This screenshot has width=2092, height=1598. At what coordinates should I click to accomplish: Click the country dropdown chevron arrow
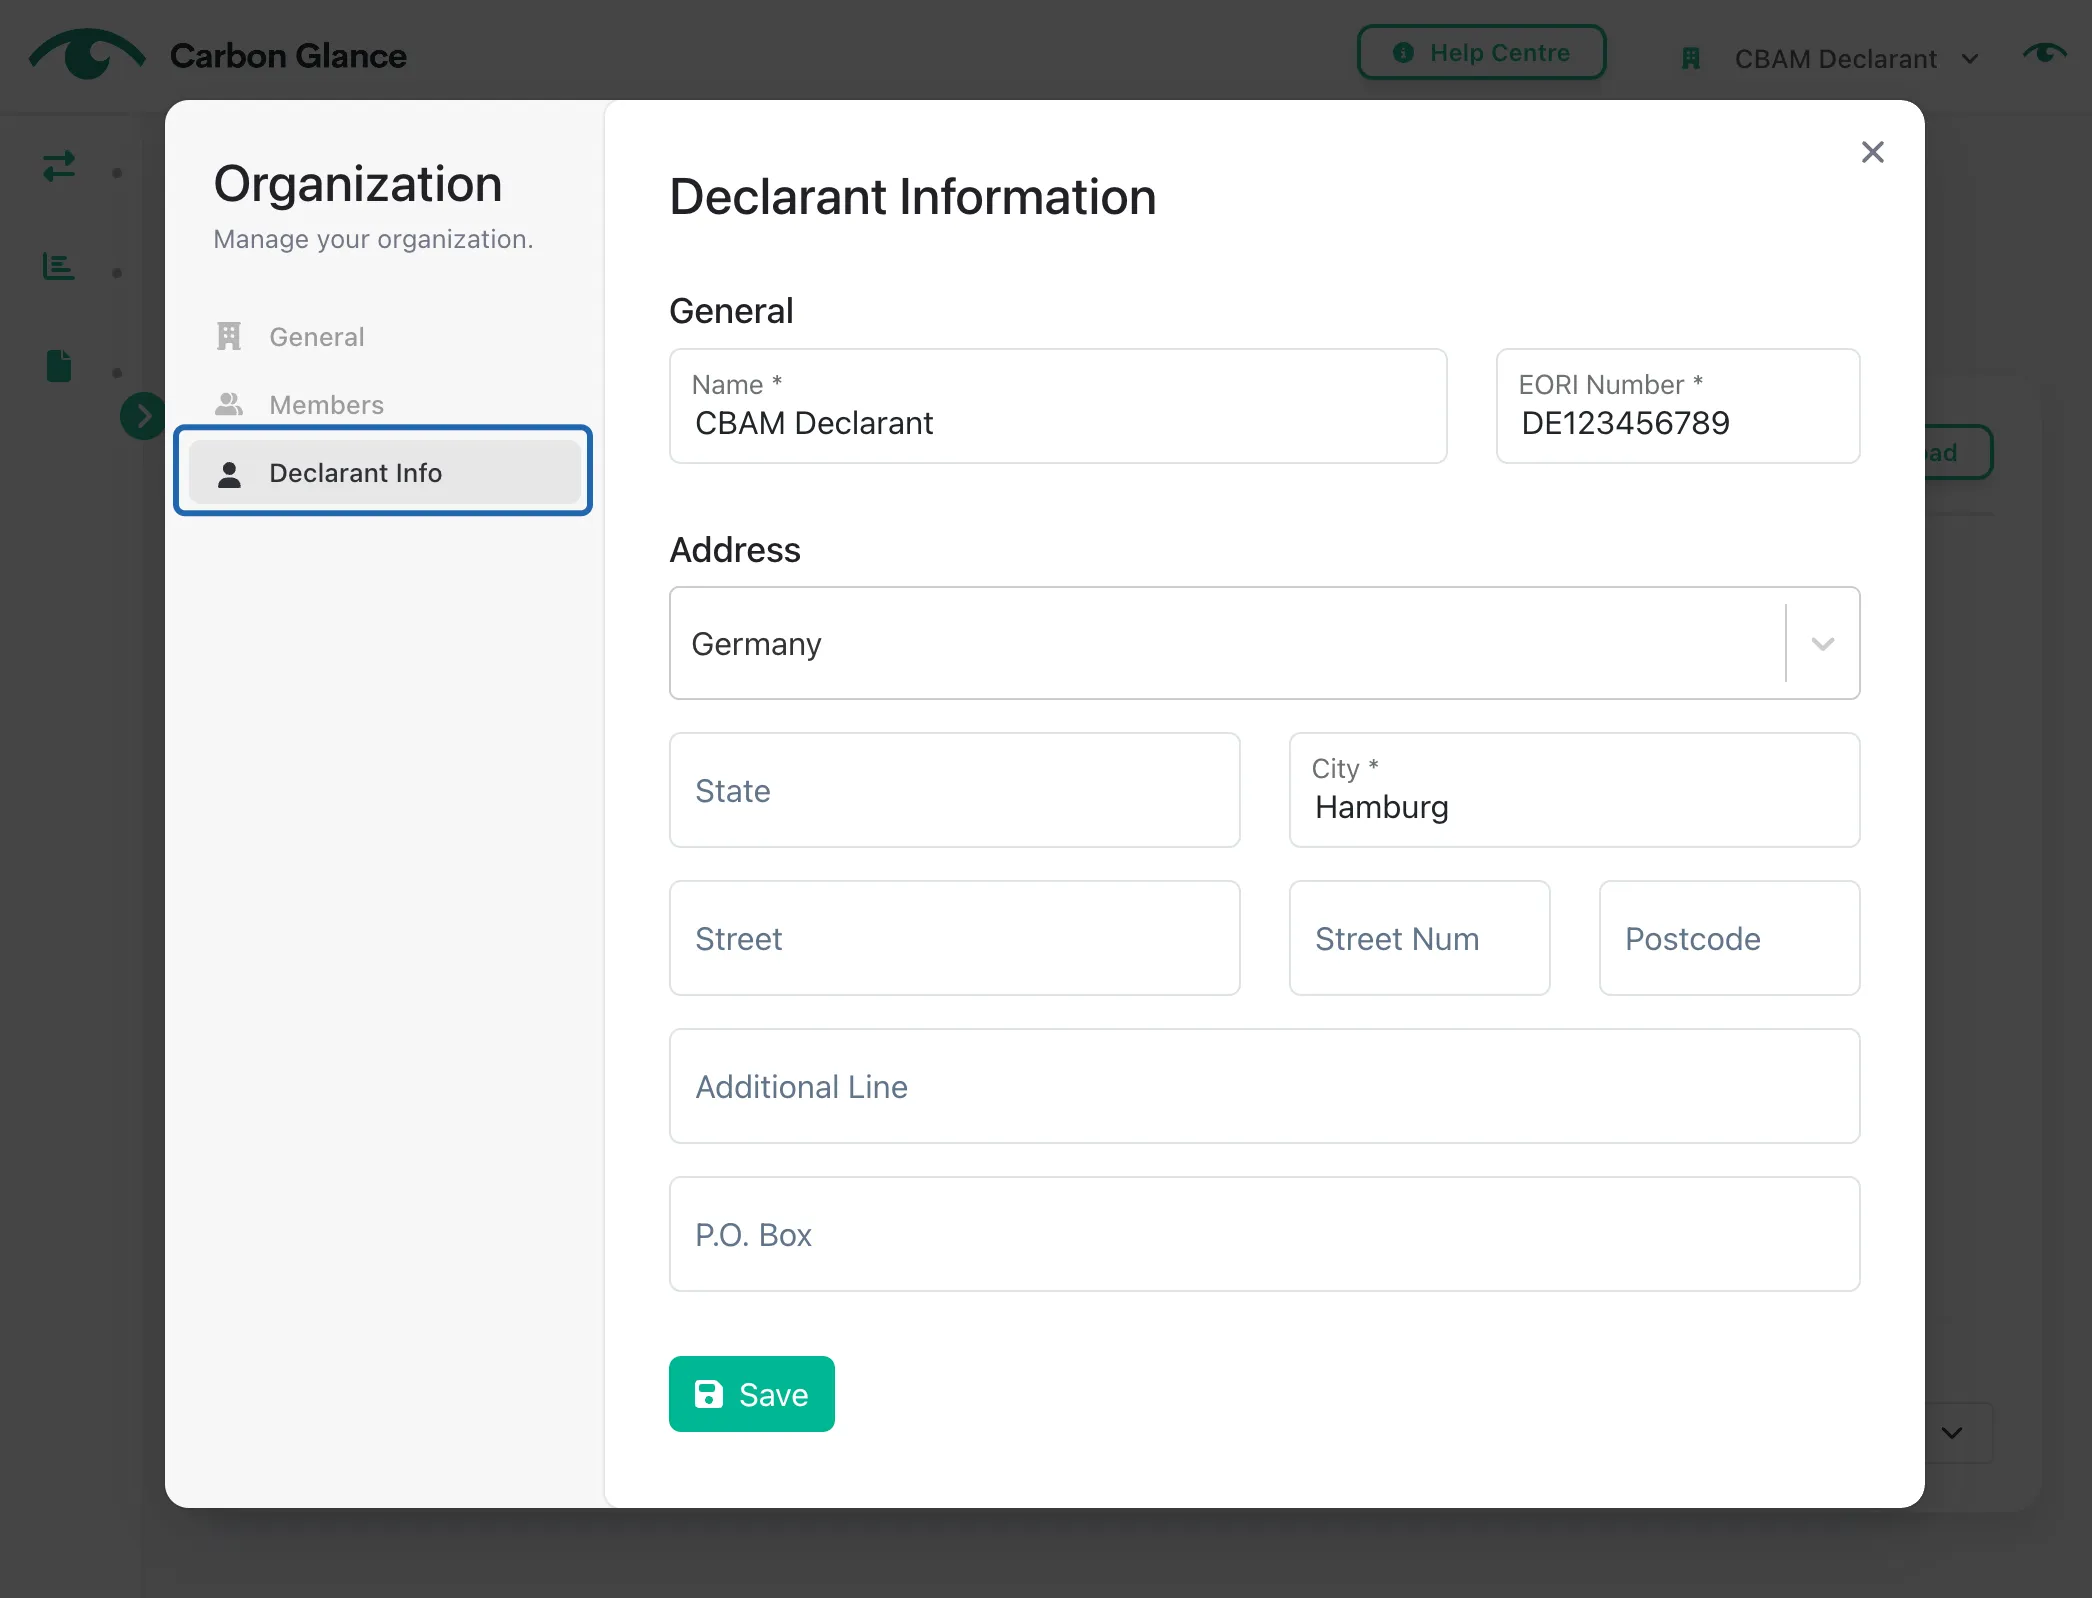coord(1823,644)
